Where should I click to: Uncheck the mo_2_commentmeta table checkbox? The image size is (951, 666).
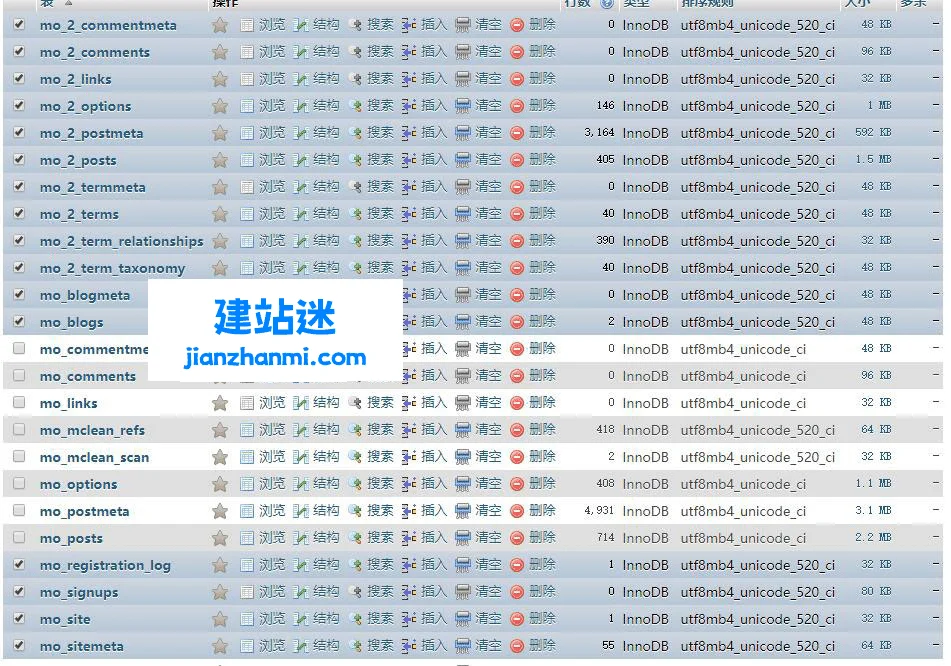click(19, 24)
